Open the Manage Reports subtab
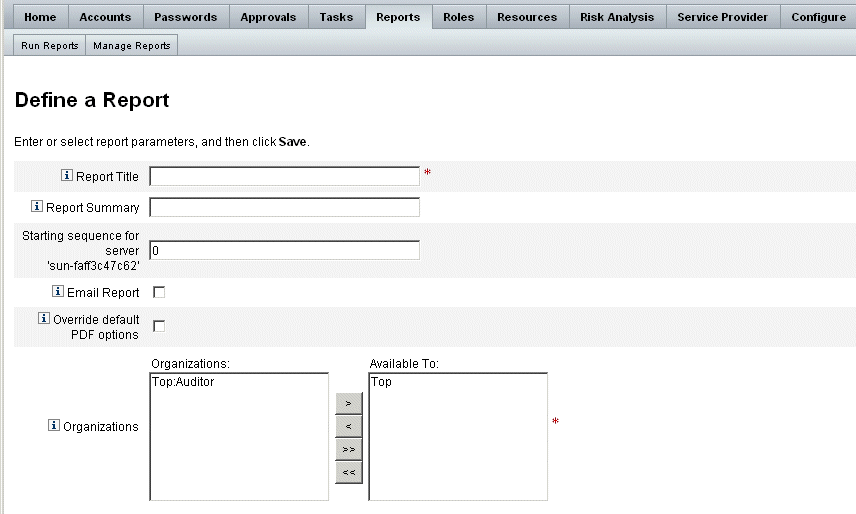Screen dimensions: 856x514 tap(132, 45)
